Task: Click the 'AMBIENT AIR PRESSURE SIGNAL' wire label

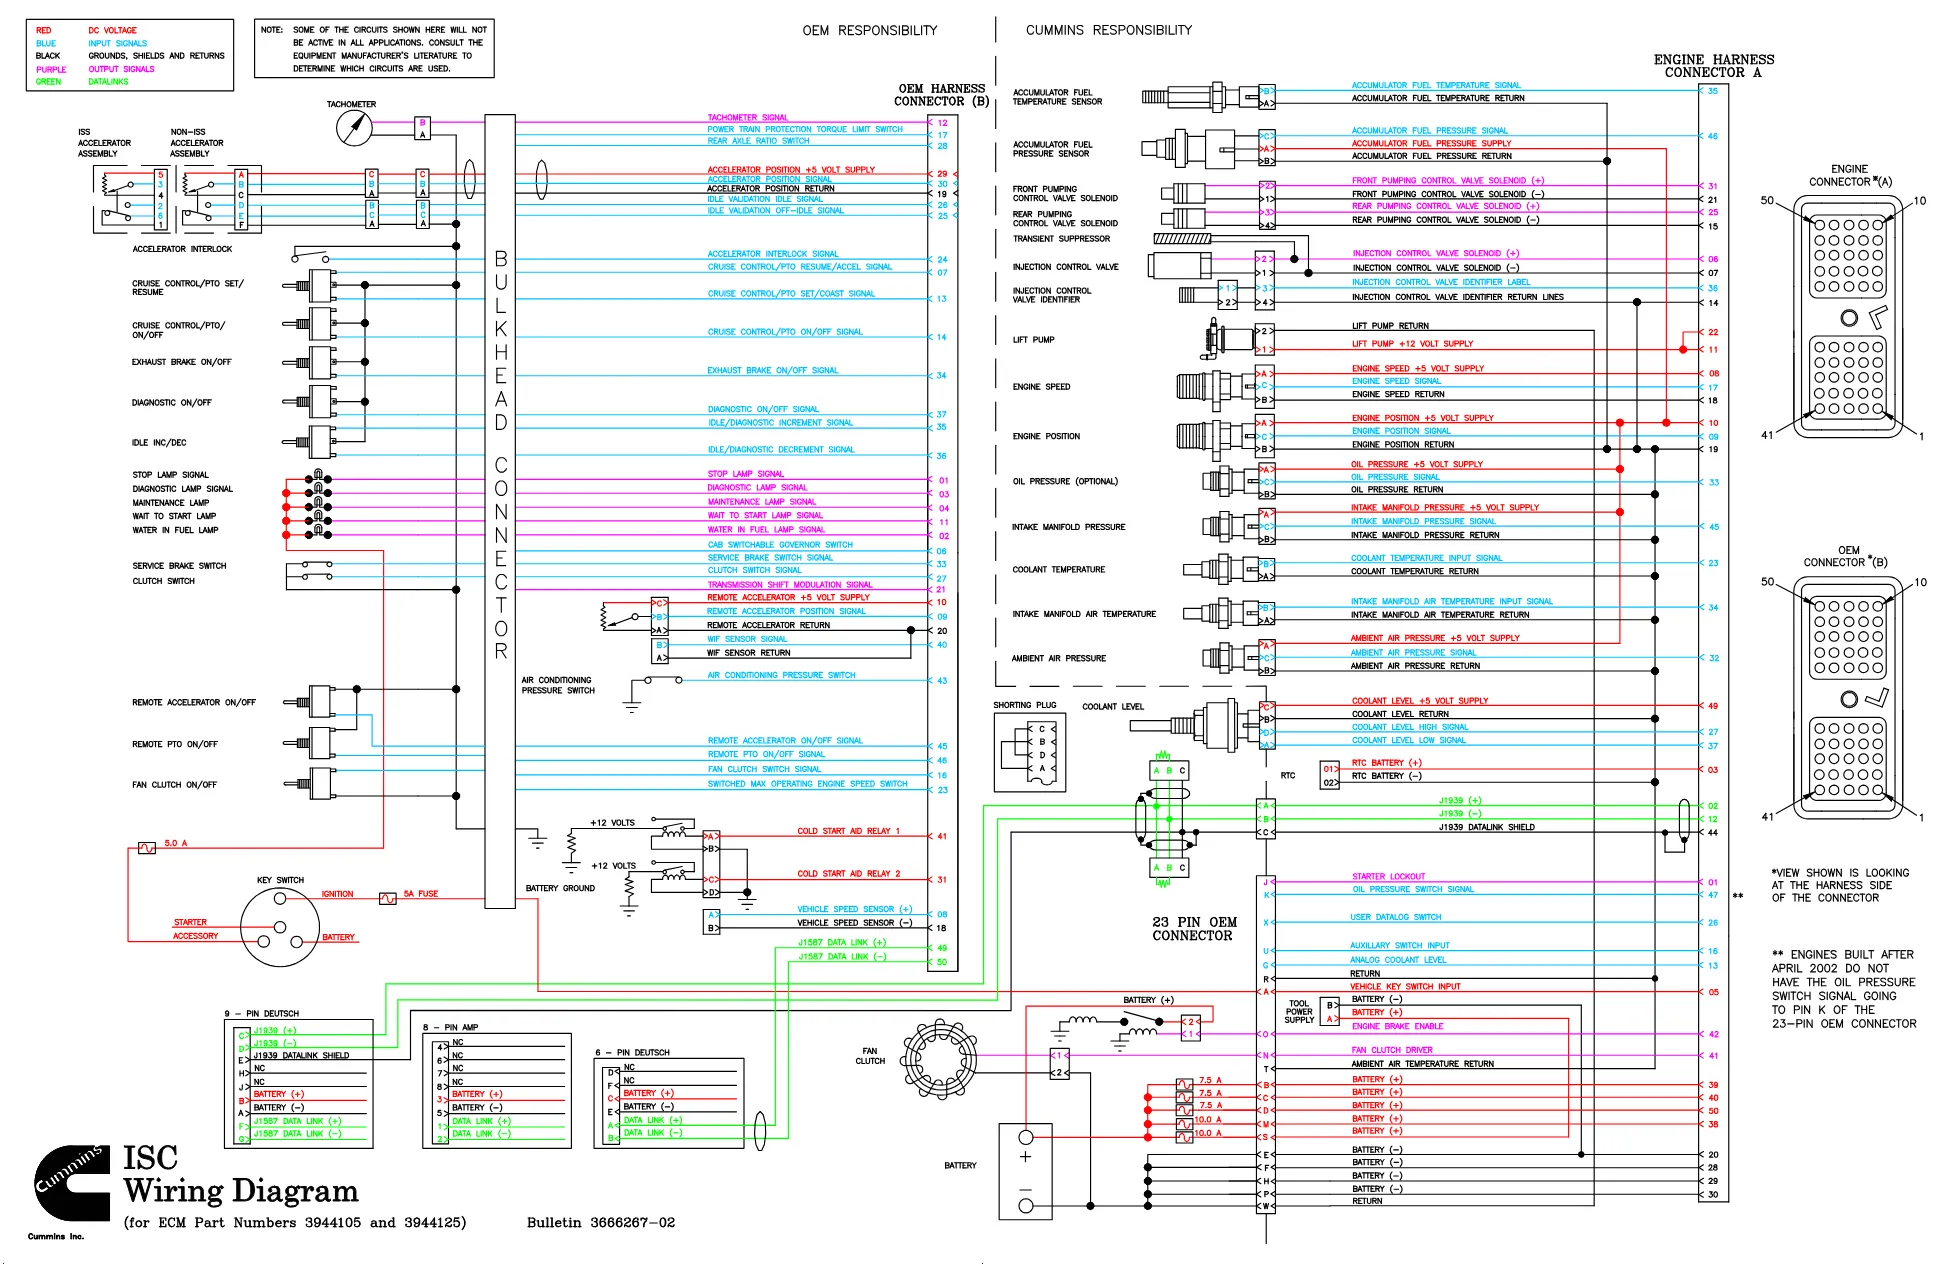Action: pos(1414,653)
